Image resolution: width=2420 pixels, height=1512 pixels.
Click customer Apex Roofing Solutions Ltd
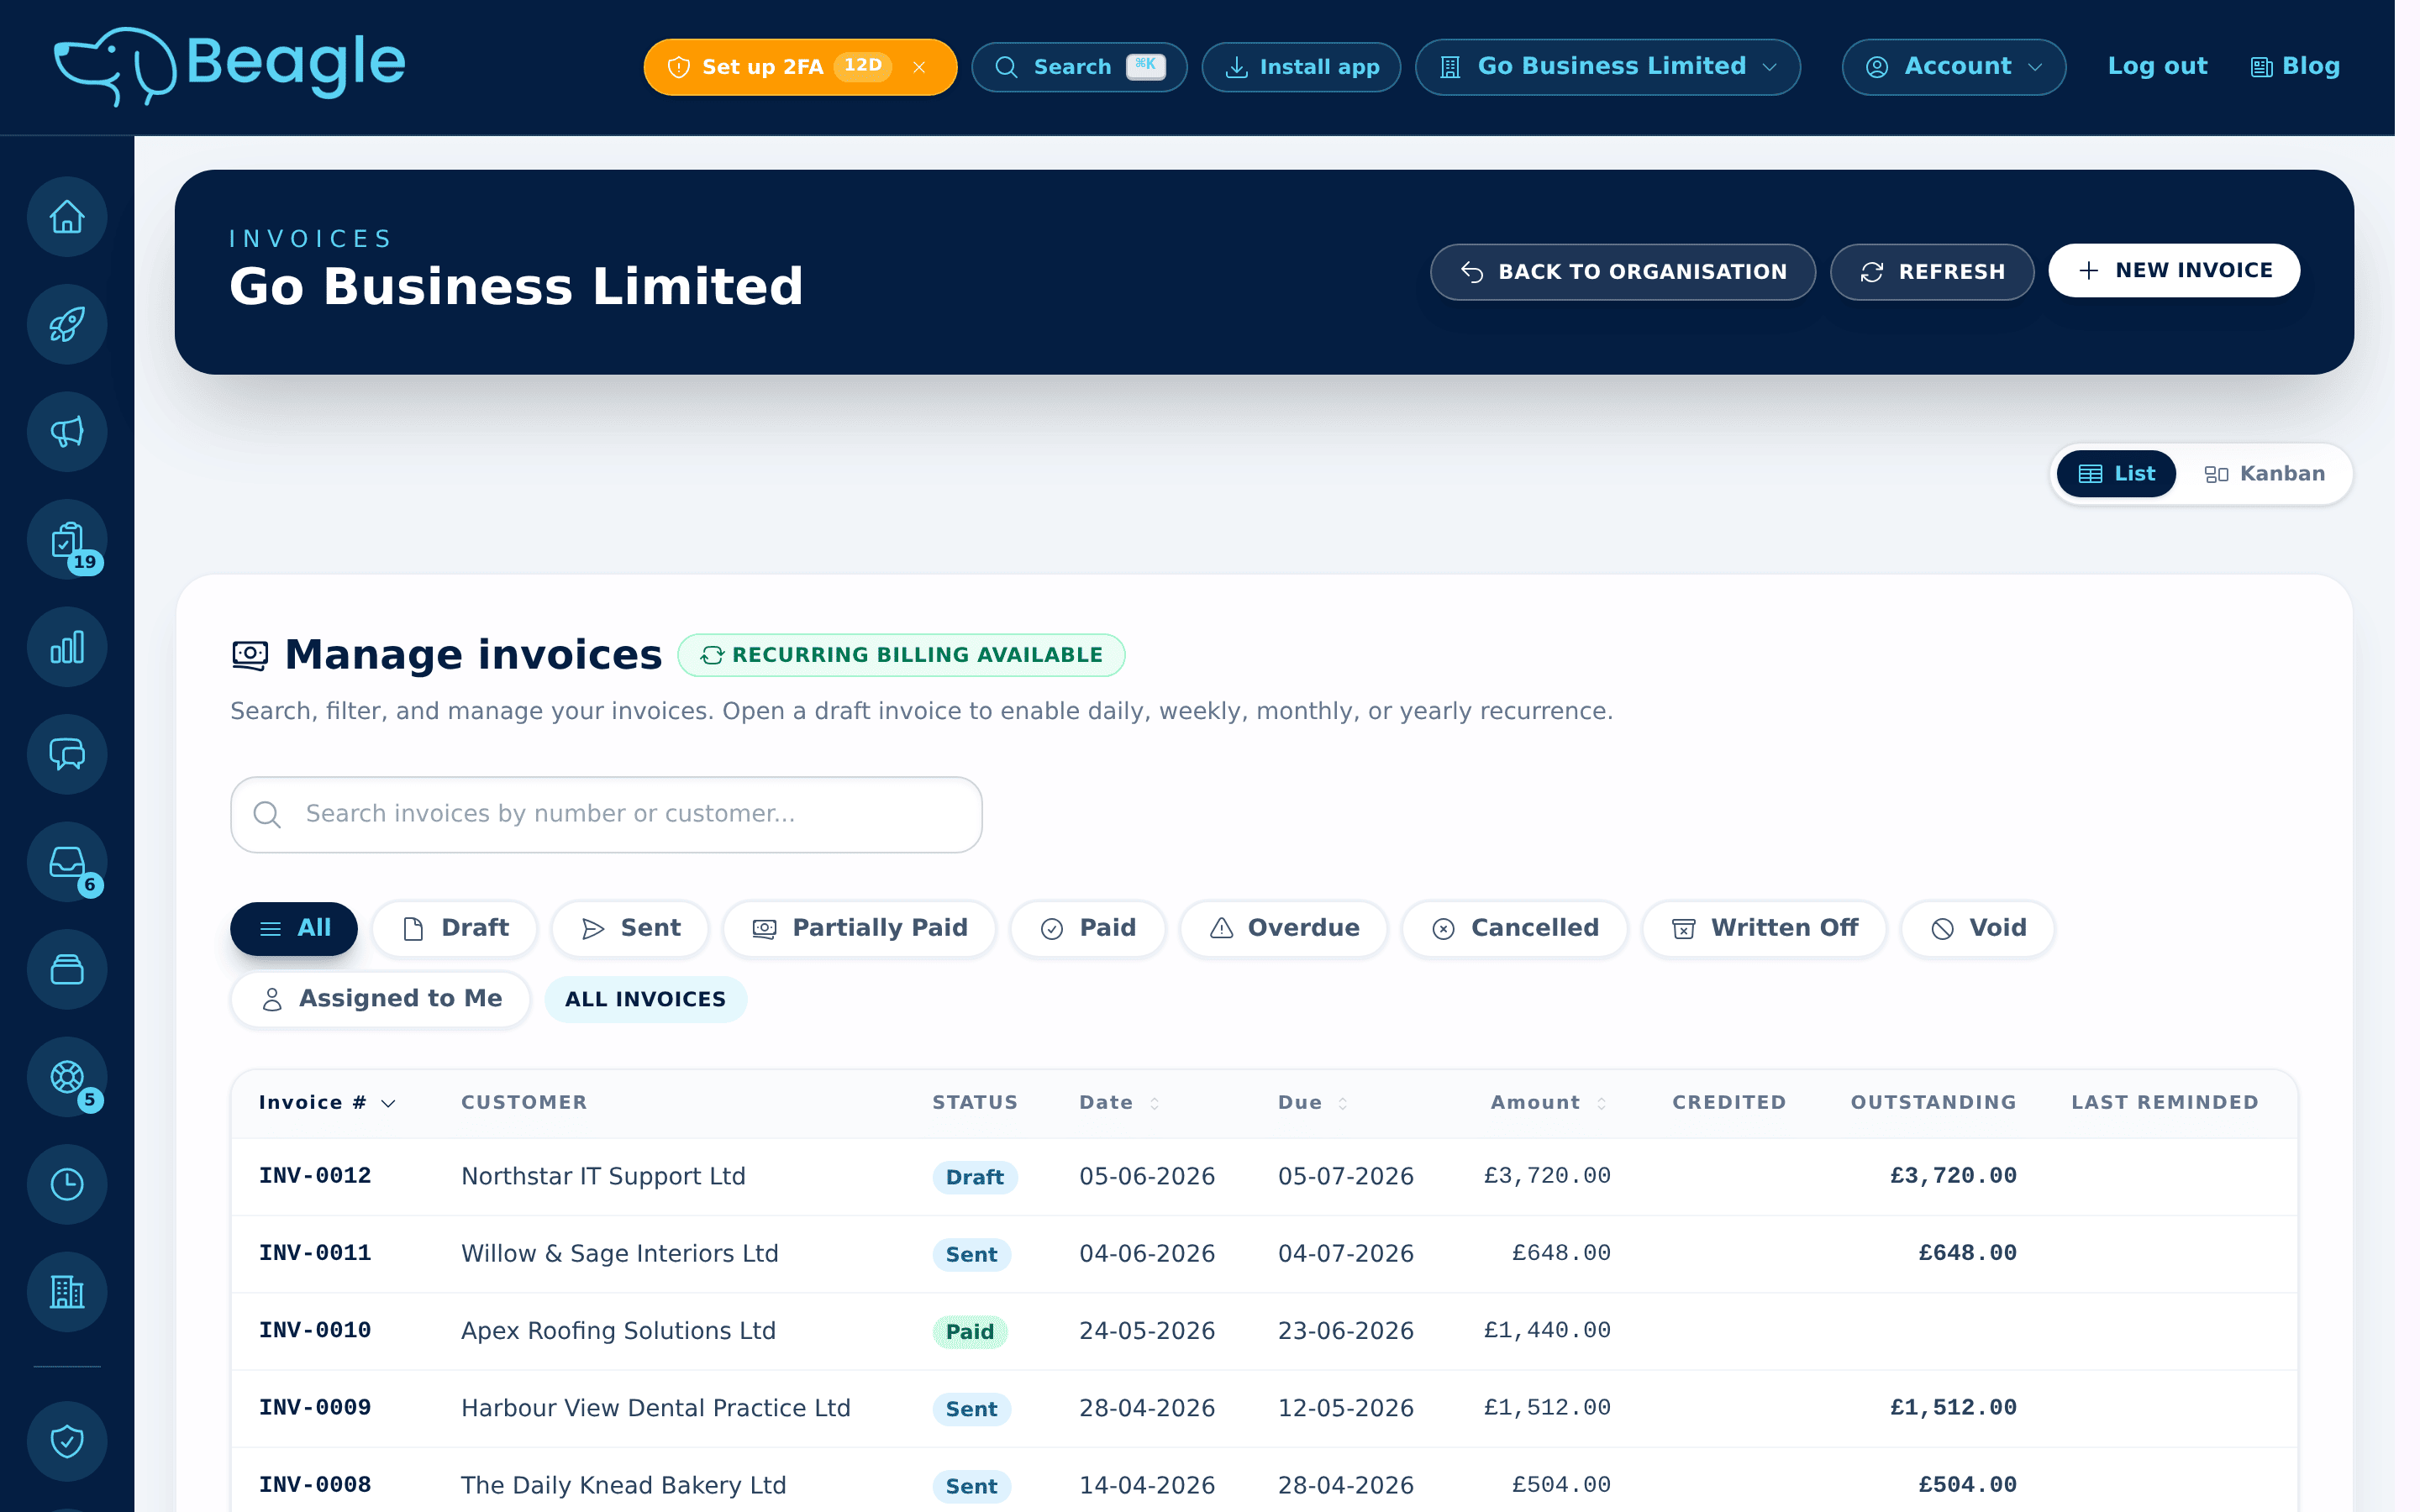tap(618, 1330)
